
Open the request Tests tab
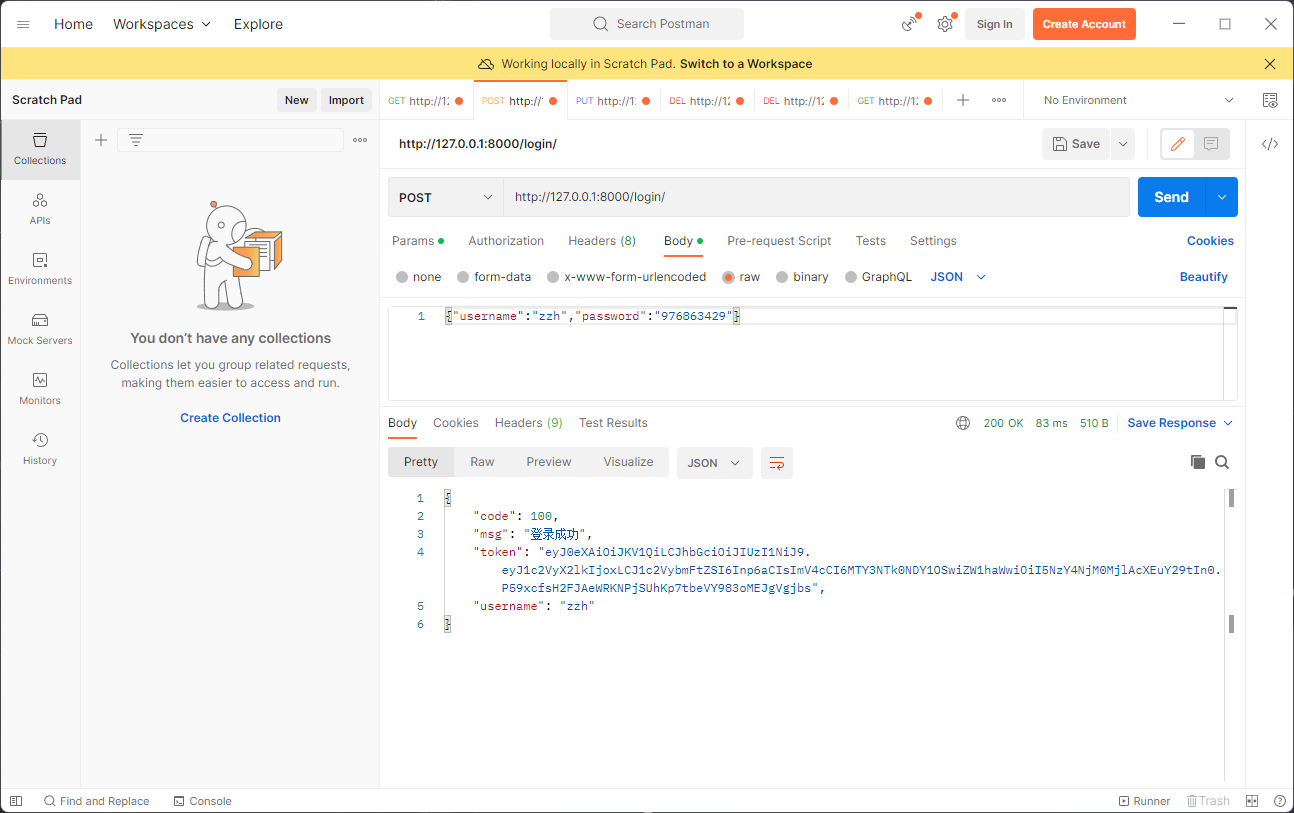tap(871, 241)
